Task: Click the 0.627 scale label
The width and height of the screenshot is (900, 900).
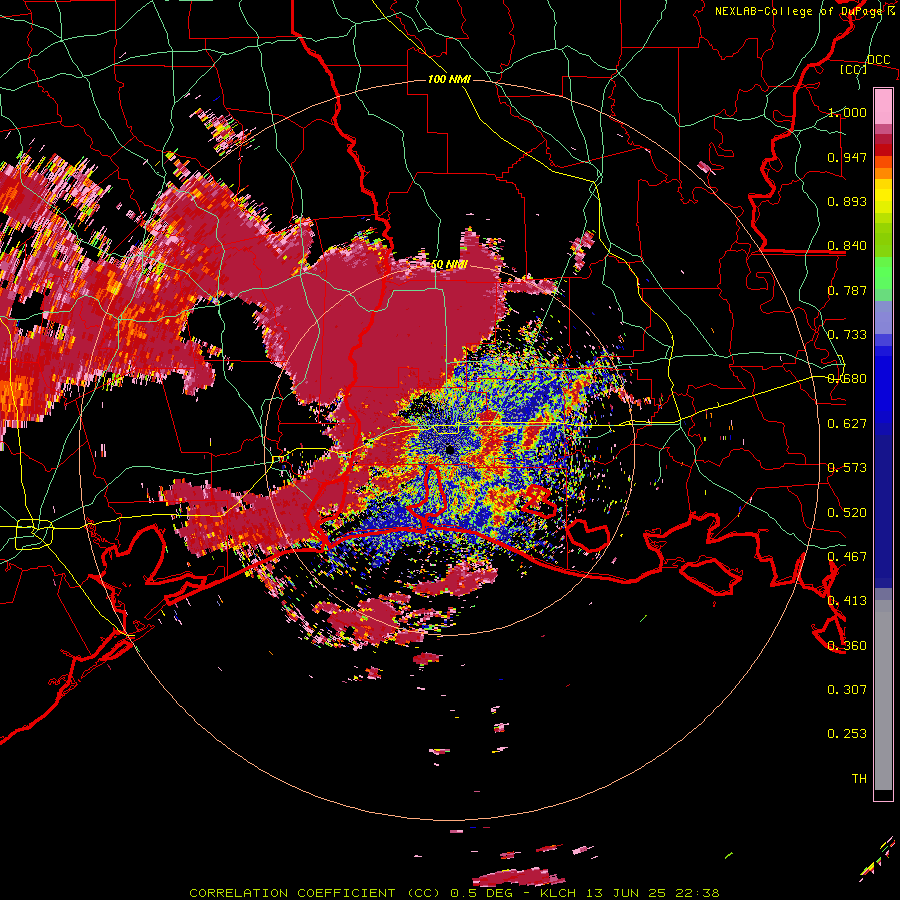Action: 847,424
